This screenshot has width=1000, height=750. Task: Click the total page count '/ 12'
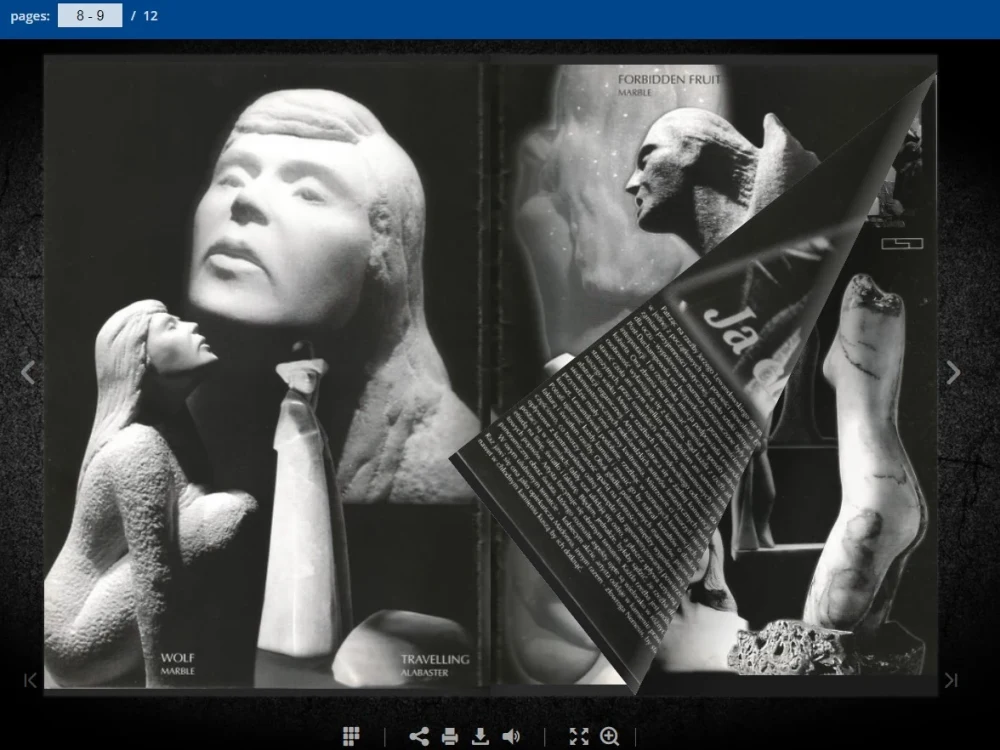[x=144, y=16]
